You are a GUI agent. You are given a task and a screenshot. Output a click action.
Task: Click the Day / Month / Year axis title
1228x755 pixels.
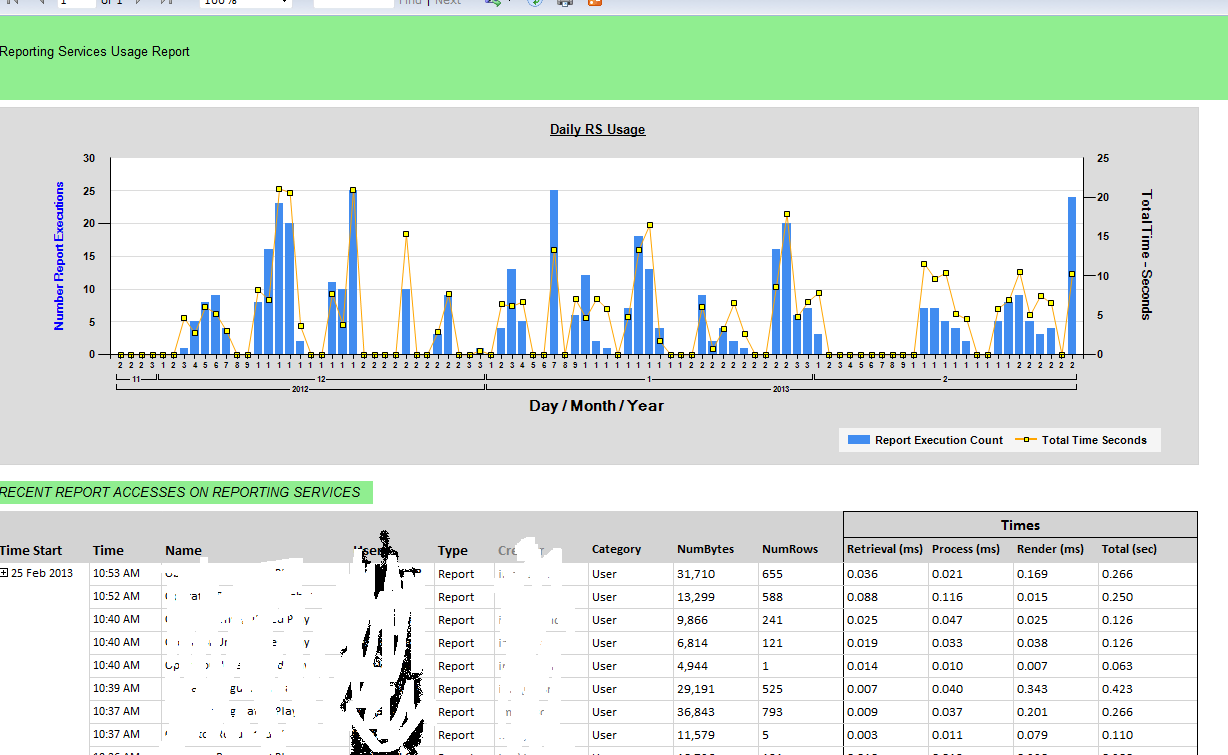click(x=596, y=406)
